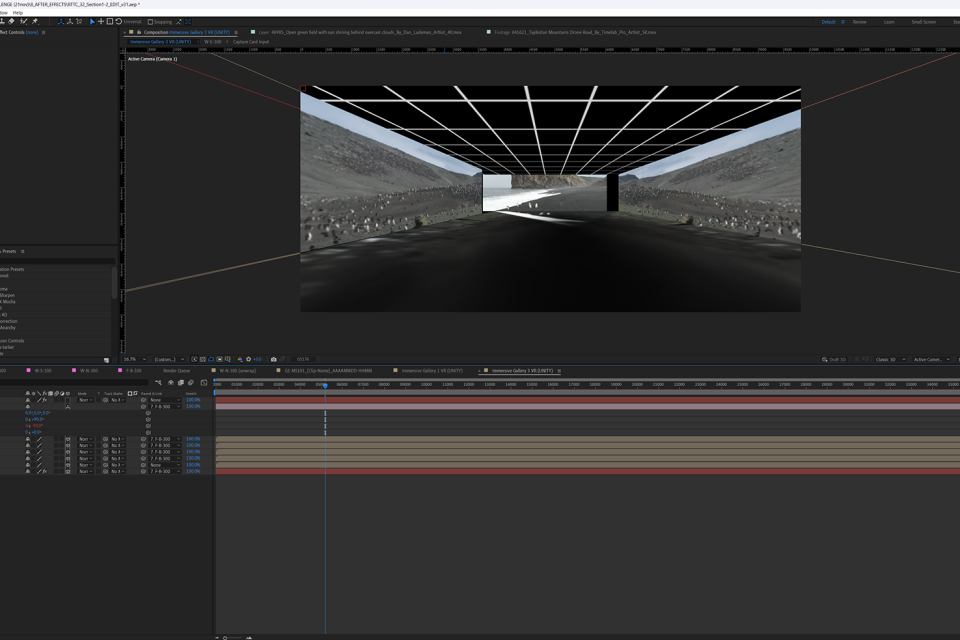Viewport: 960px width, 640px height.
Task: Switch to the Review workspace
Action: click(859, 21)
